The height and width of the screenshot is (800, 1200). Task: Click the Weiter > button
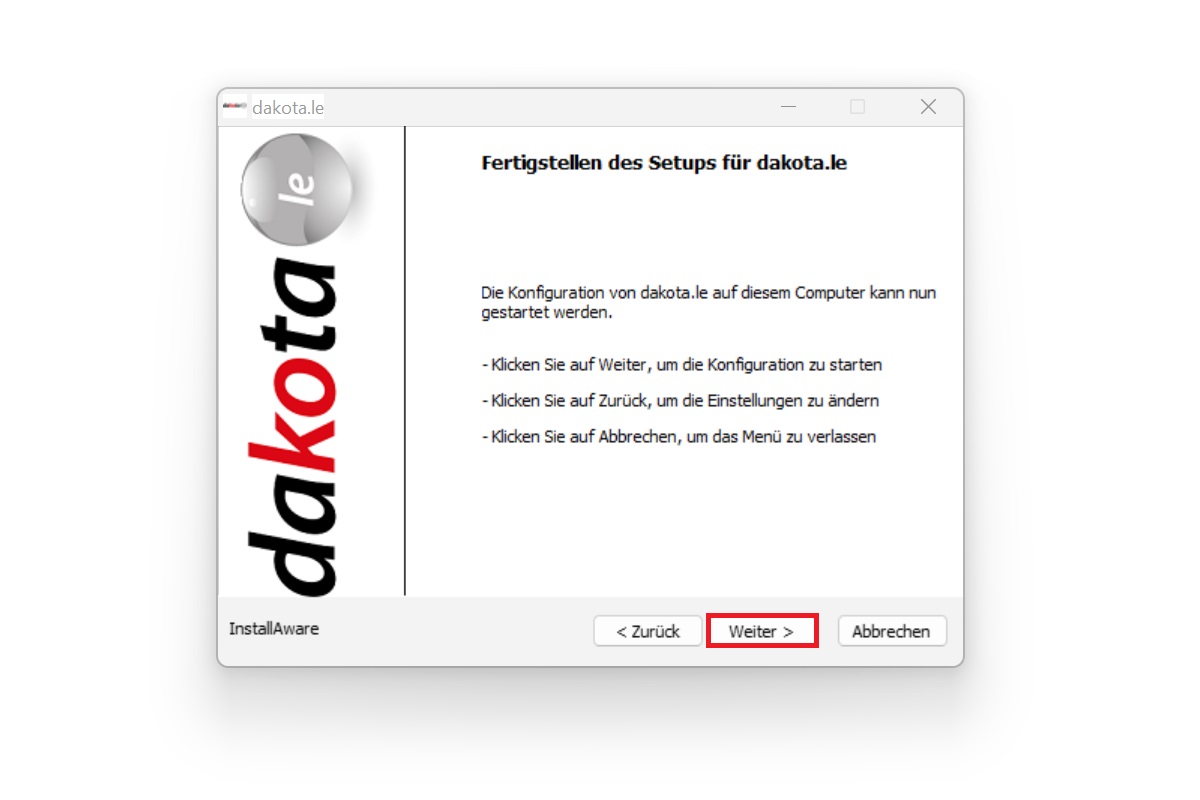pos(762,631)
